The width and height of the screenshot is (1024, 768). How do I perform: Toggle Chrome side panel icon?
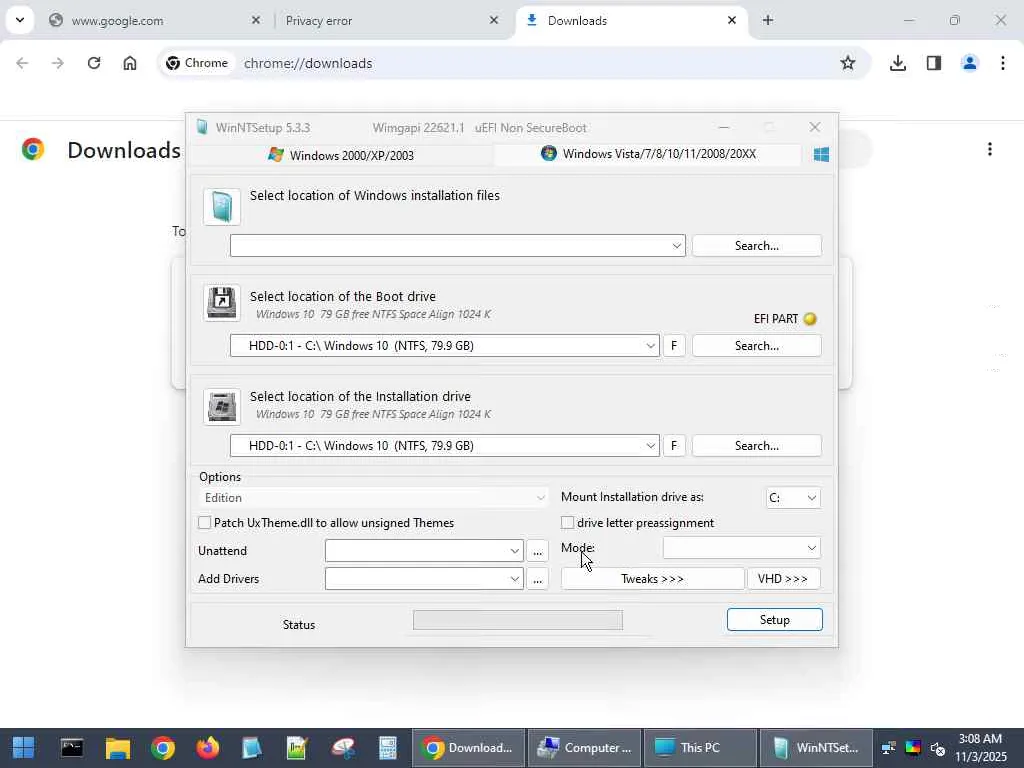point(934,63)
